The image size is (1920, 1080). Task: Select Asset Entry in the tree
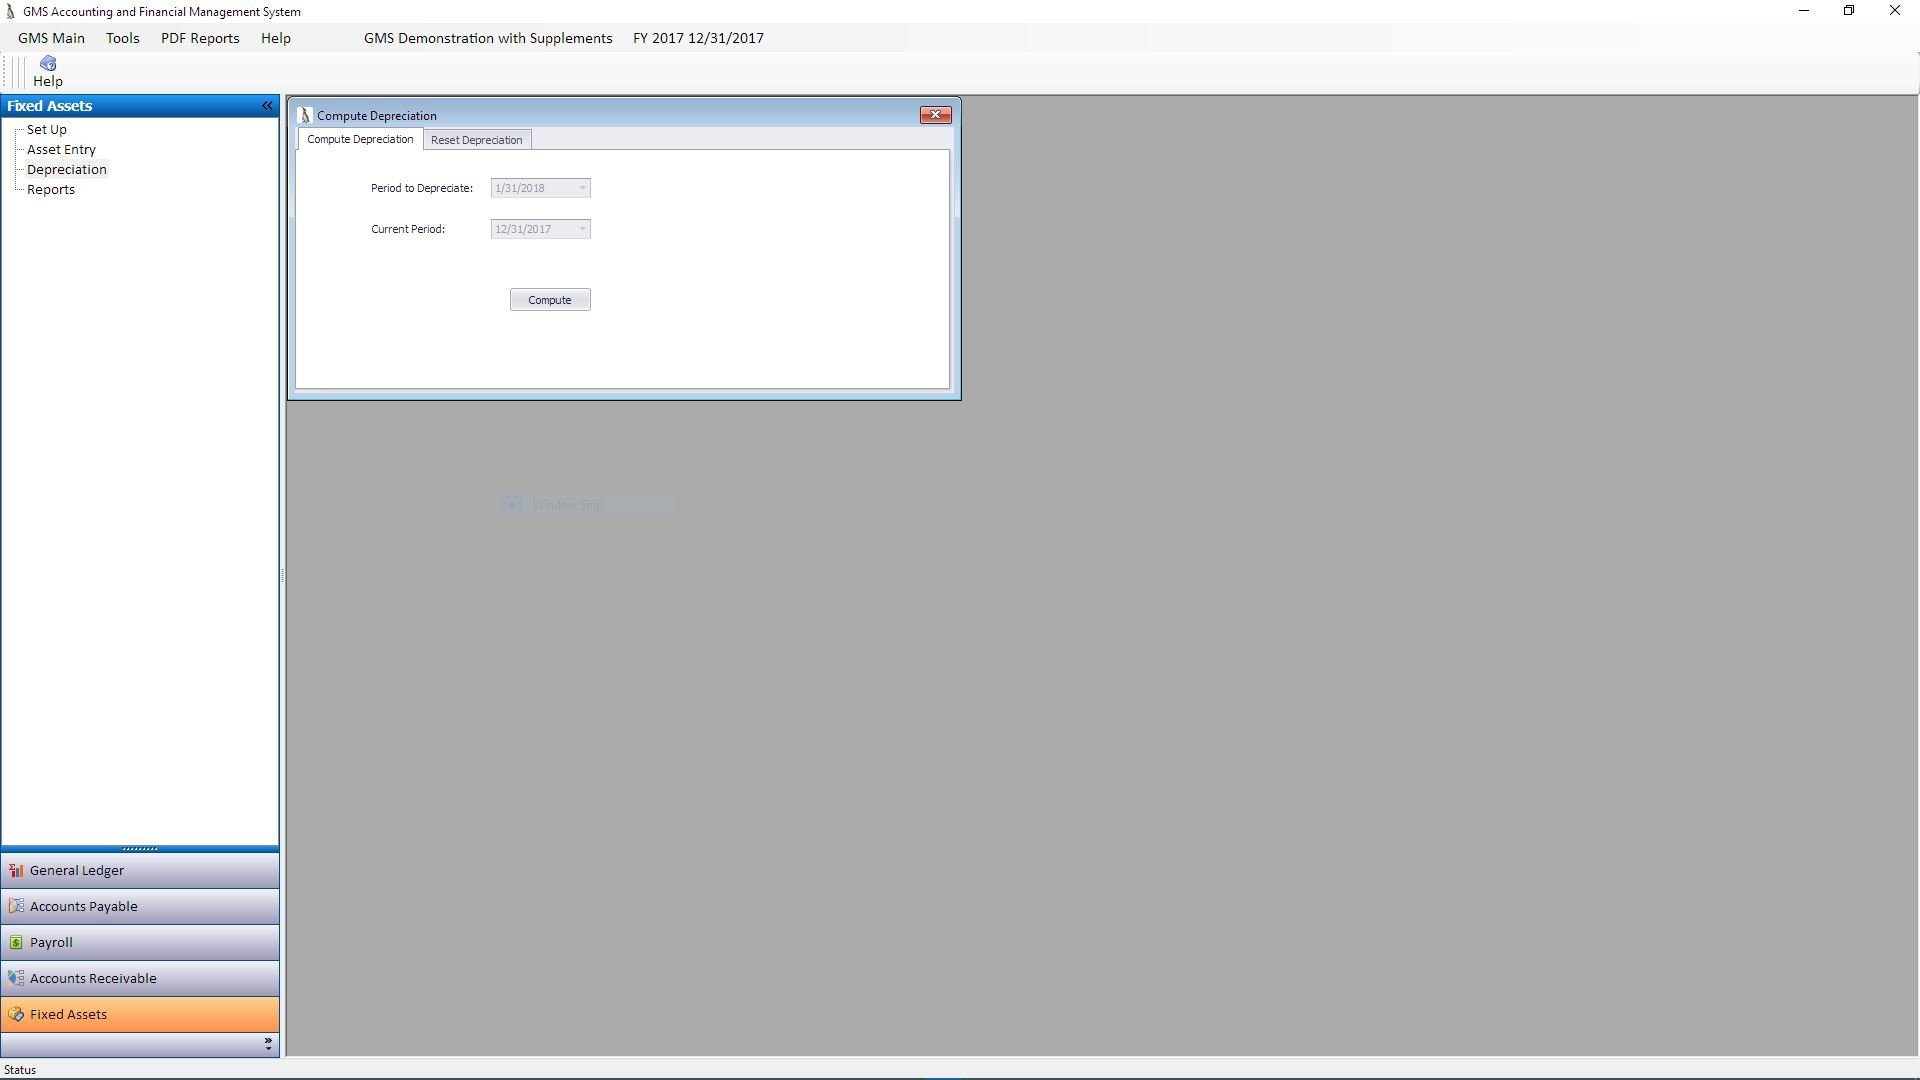(61, 150)
